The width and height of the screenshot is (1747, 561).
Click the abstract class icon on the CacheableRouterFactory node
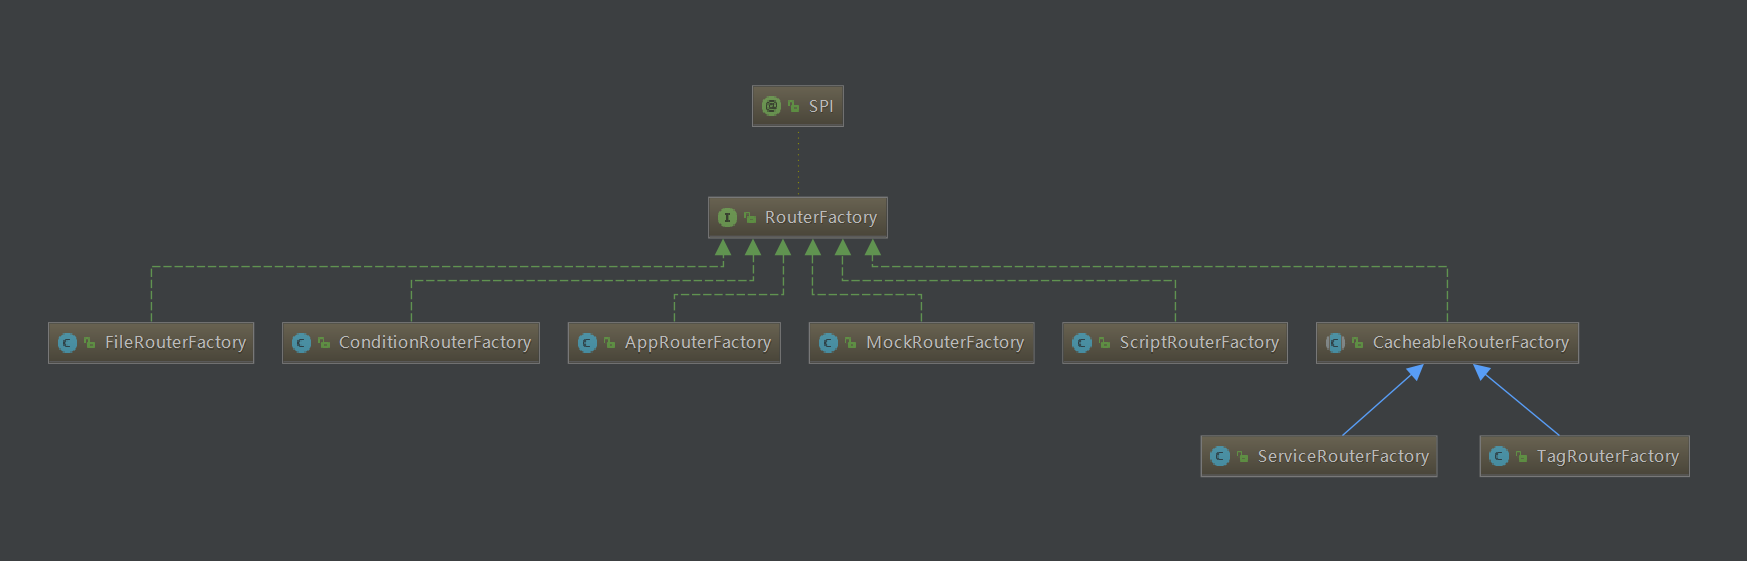[x=1335, y=343]
